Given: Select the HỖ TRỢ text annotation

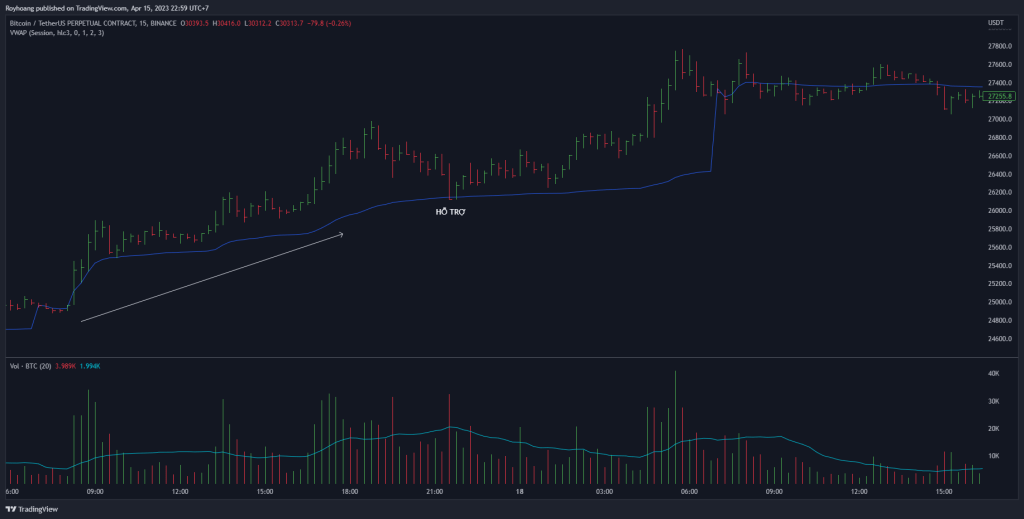Looking at the screenshot, I should [x=450, y=213].
